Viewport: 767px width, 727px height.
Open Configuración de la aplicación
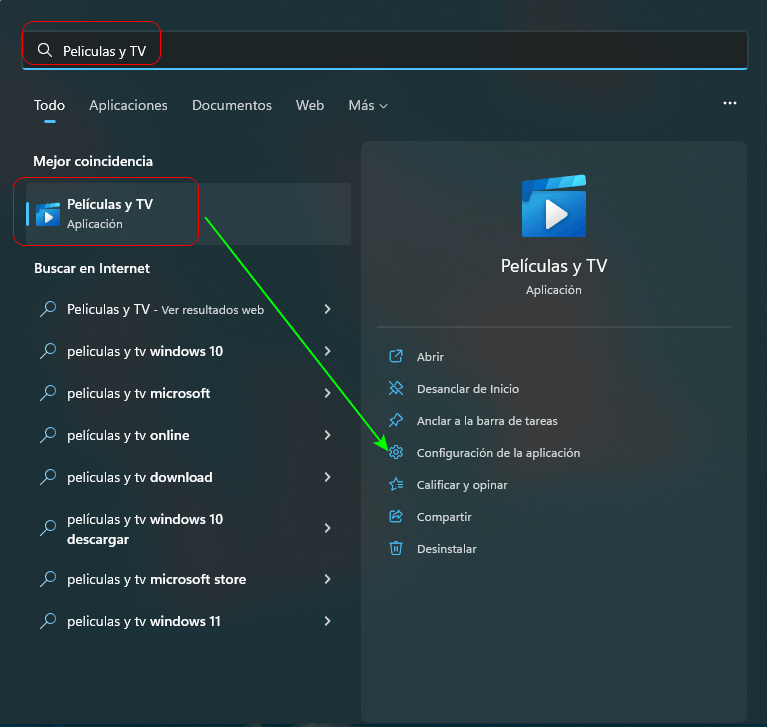coord(498,453)
